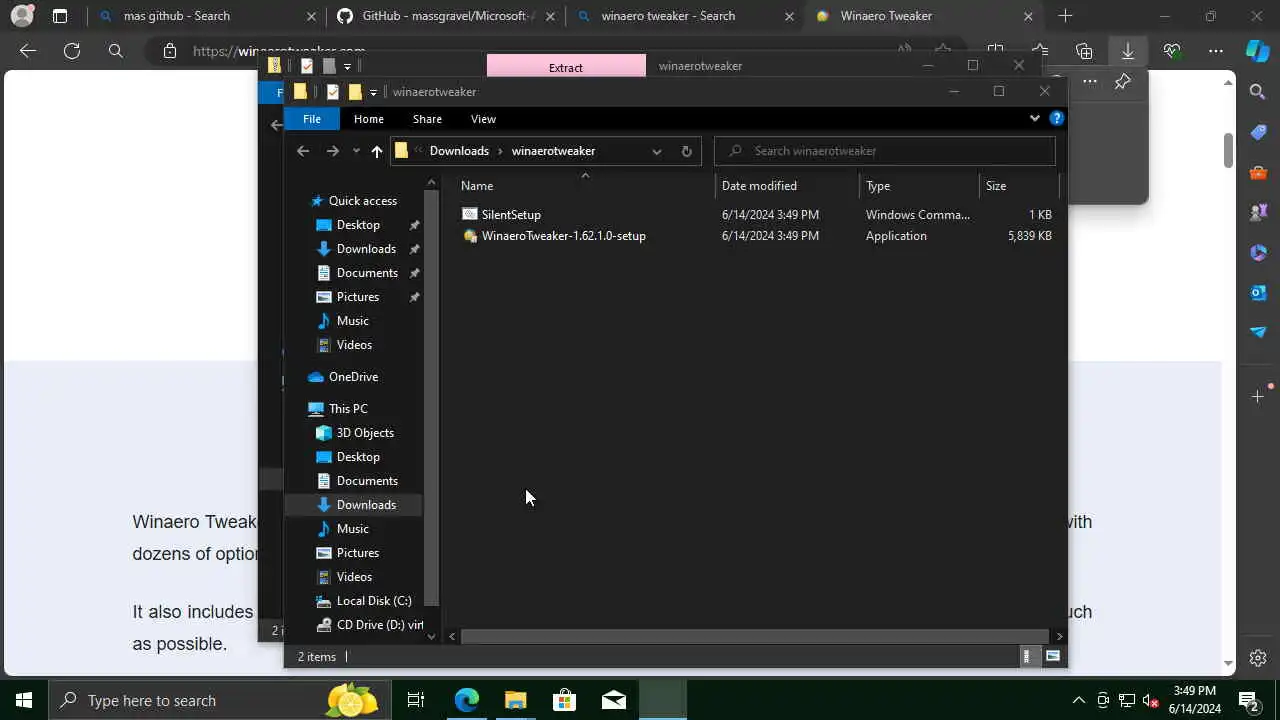Open Edge Settings and more menu
Image resolution: width=1280 pixels, height=720 pixels.
[x=1216, y=51]
